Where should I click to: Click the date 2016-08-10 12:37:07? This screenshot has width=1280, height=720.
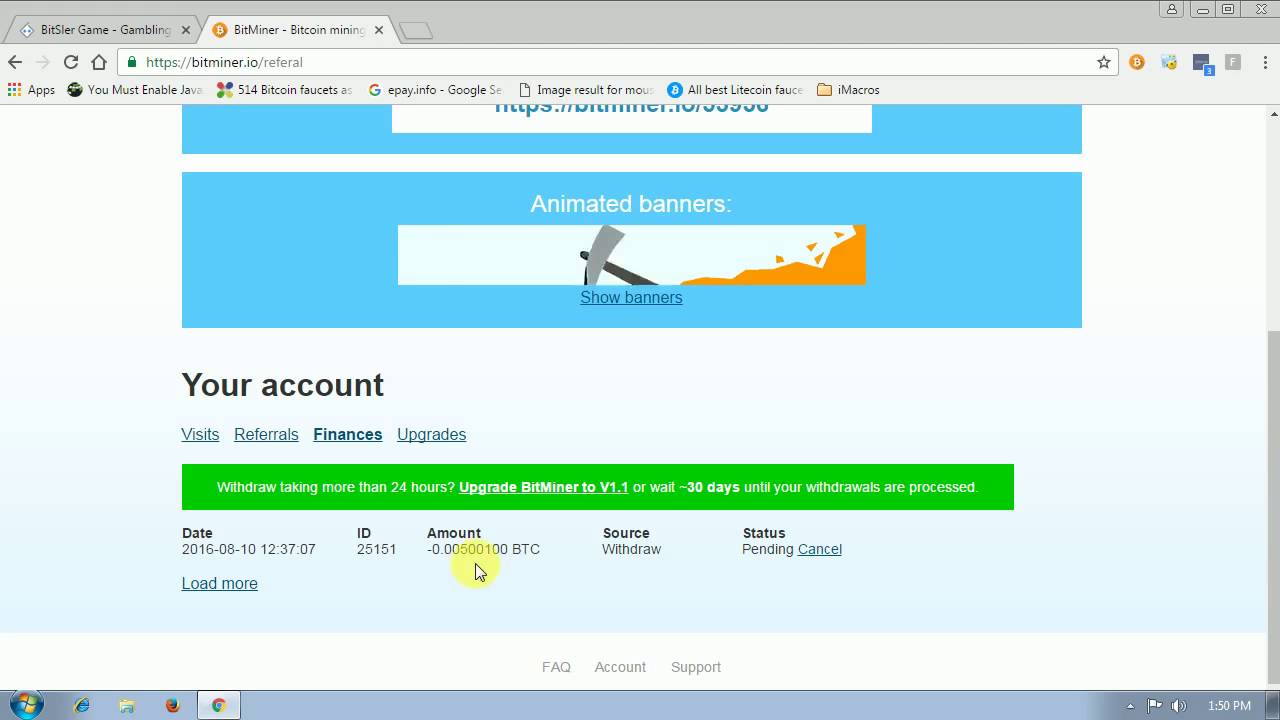248,549
